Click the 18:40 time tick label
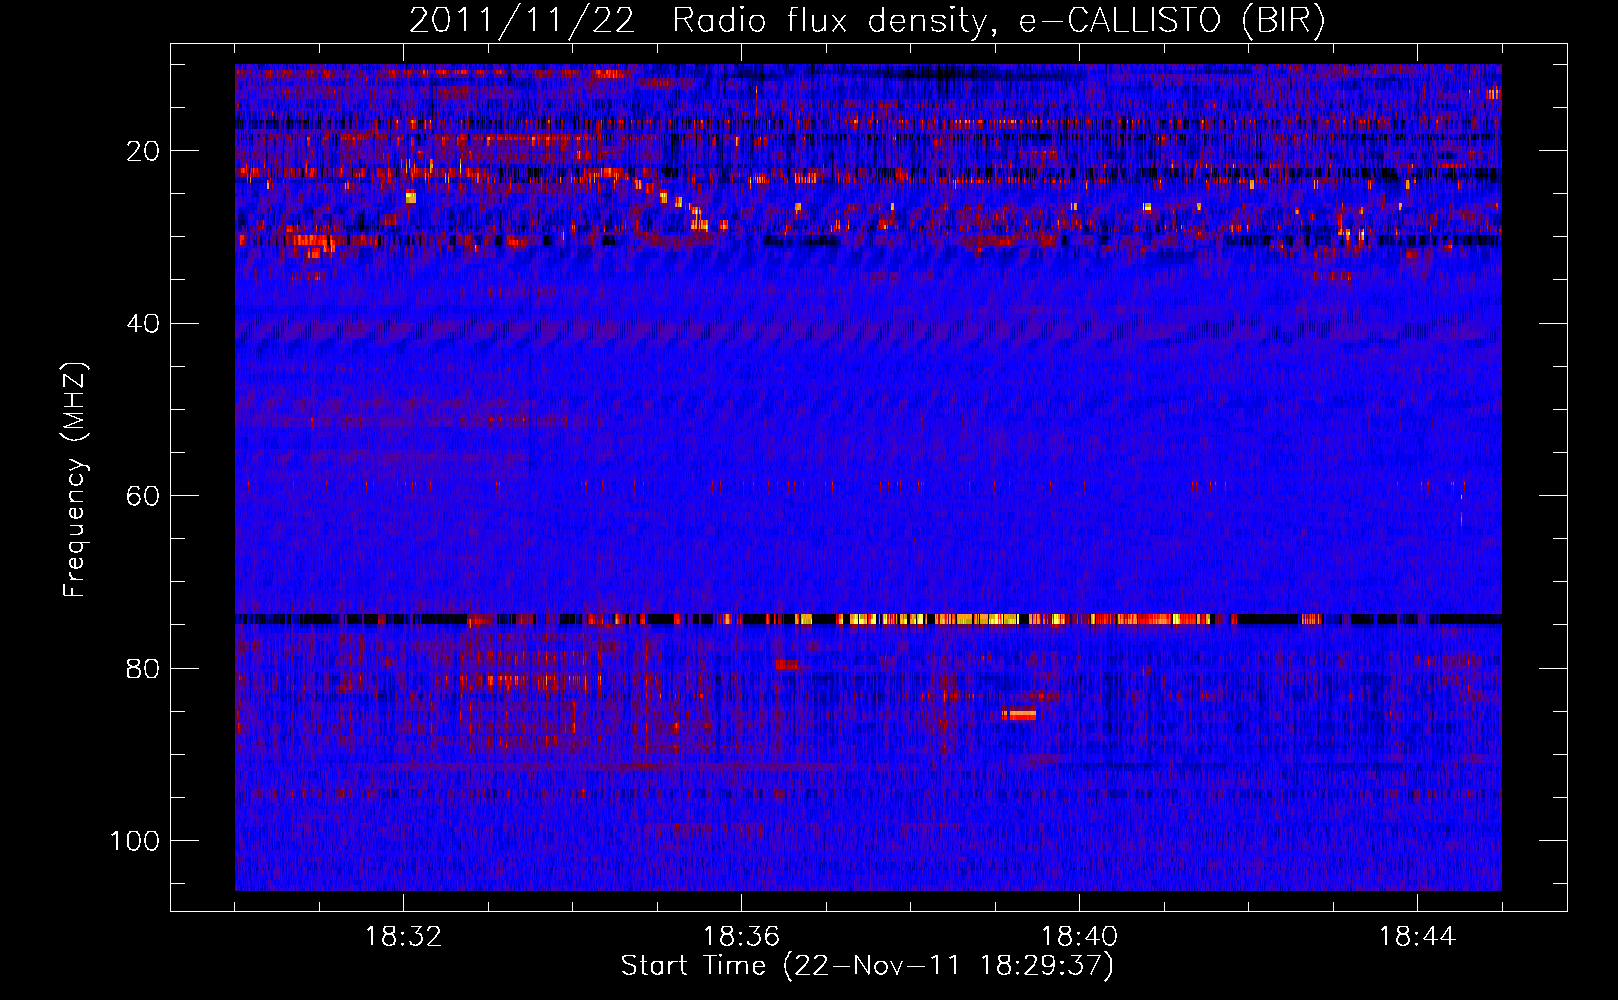 (1079, 937)
